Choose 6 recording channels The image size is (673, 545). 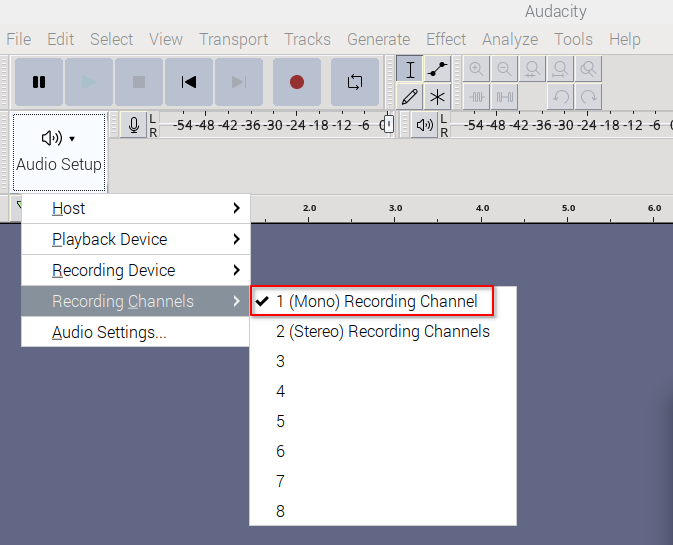pos(383,451)
